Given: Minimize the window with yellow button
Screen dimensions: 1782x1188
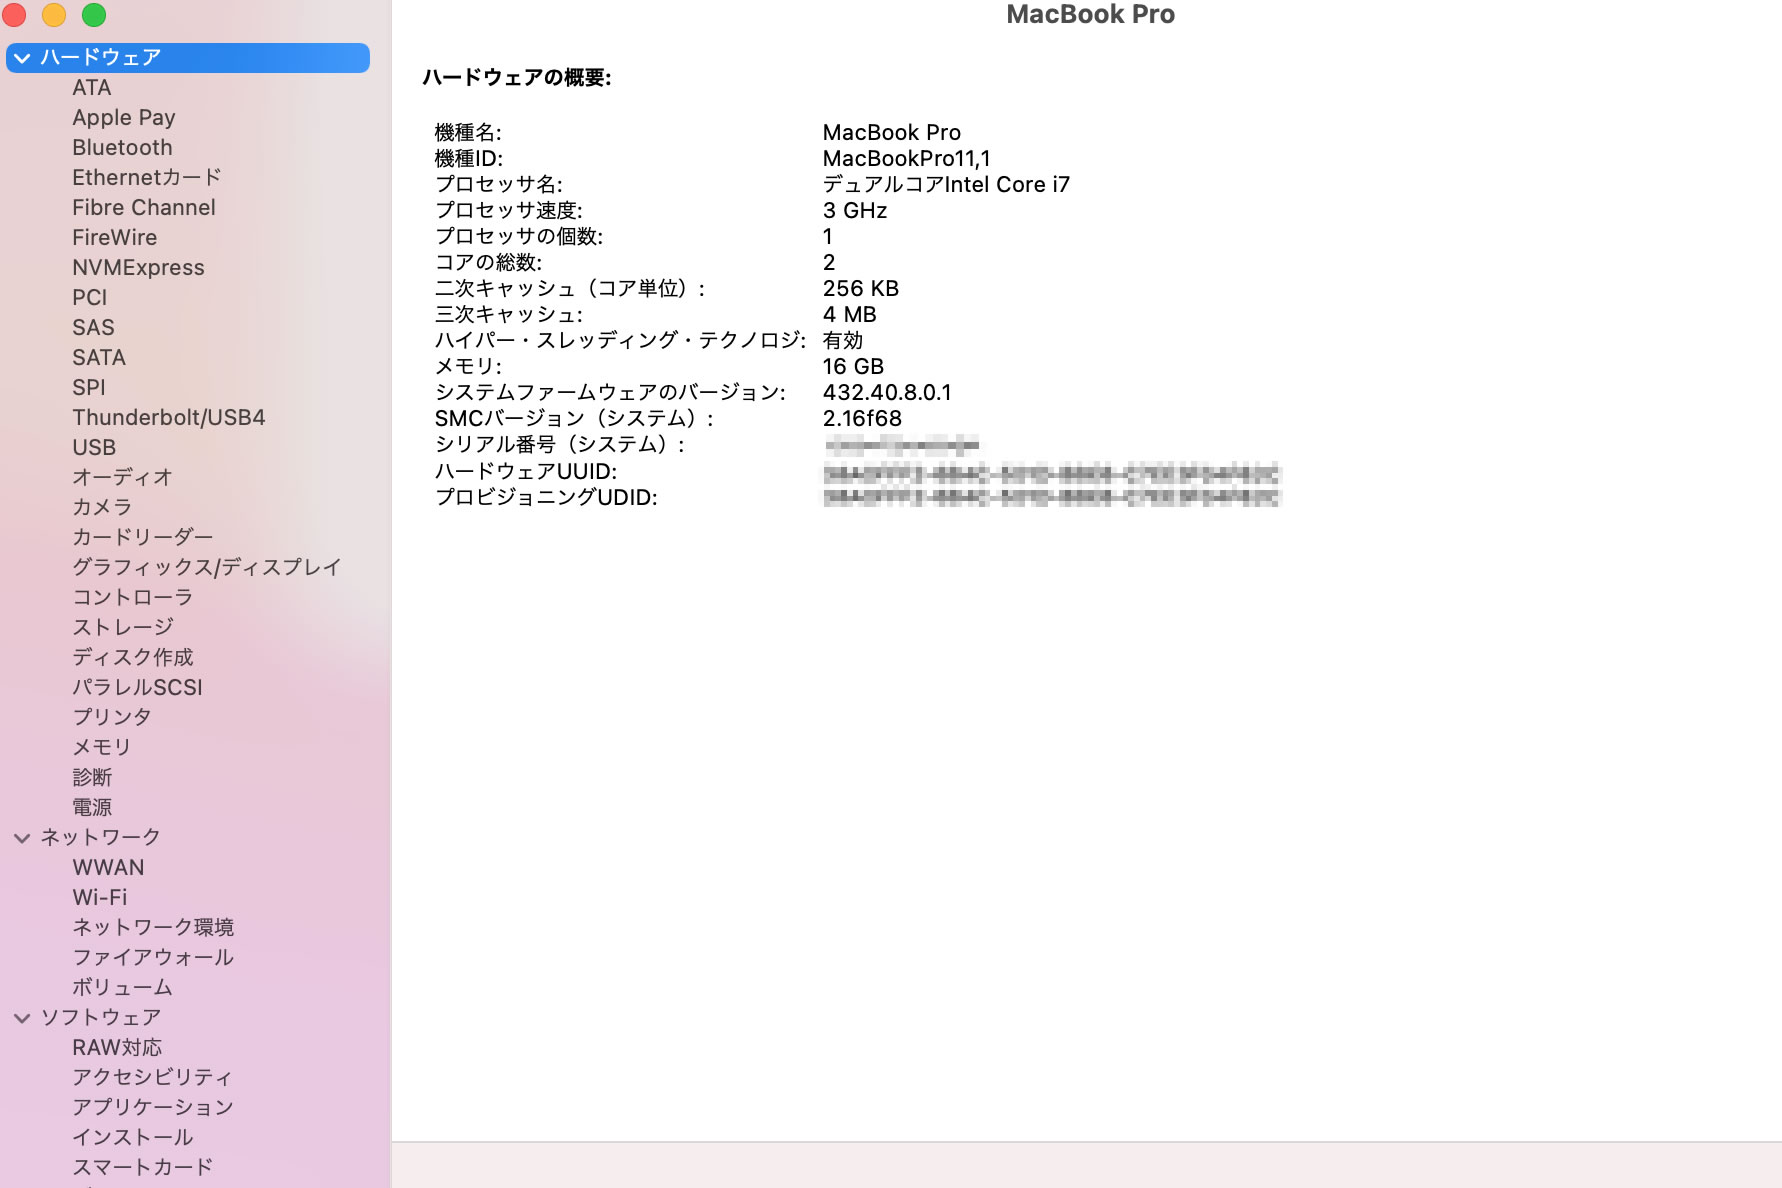Looking at the screenshot, I should tap(54, 14).
